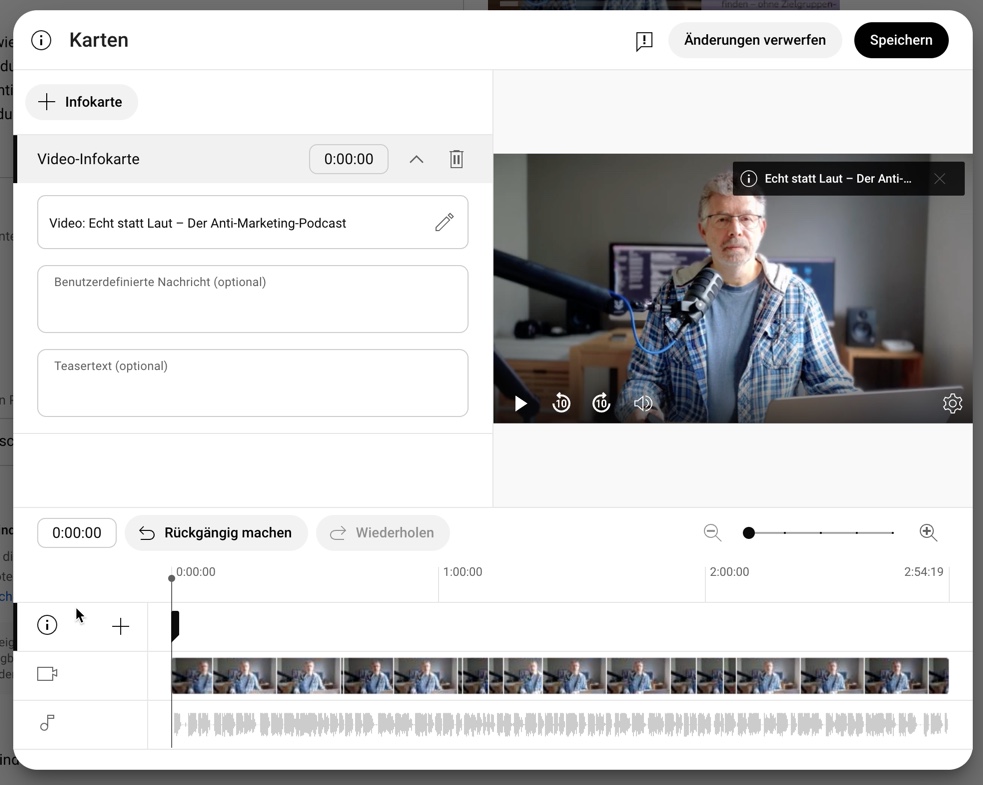Delete the Video-Infokarte with trash icon
The image size is (983, 785).
(456, 159)
